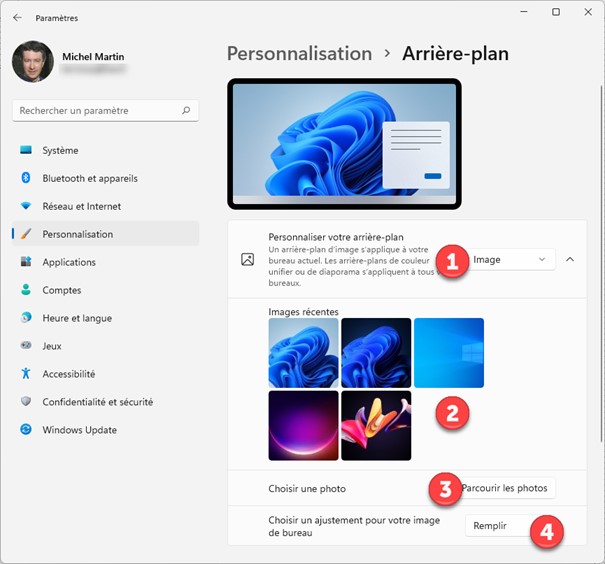This screenshot has width=605, height=564.
Task: Open the Remplir fit dropdown
Action: [510, 526]
